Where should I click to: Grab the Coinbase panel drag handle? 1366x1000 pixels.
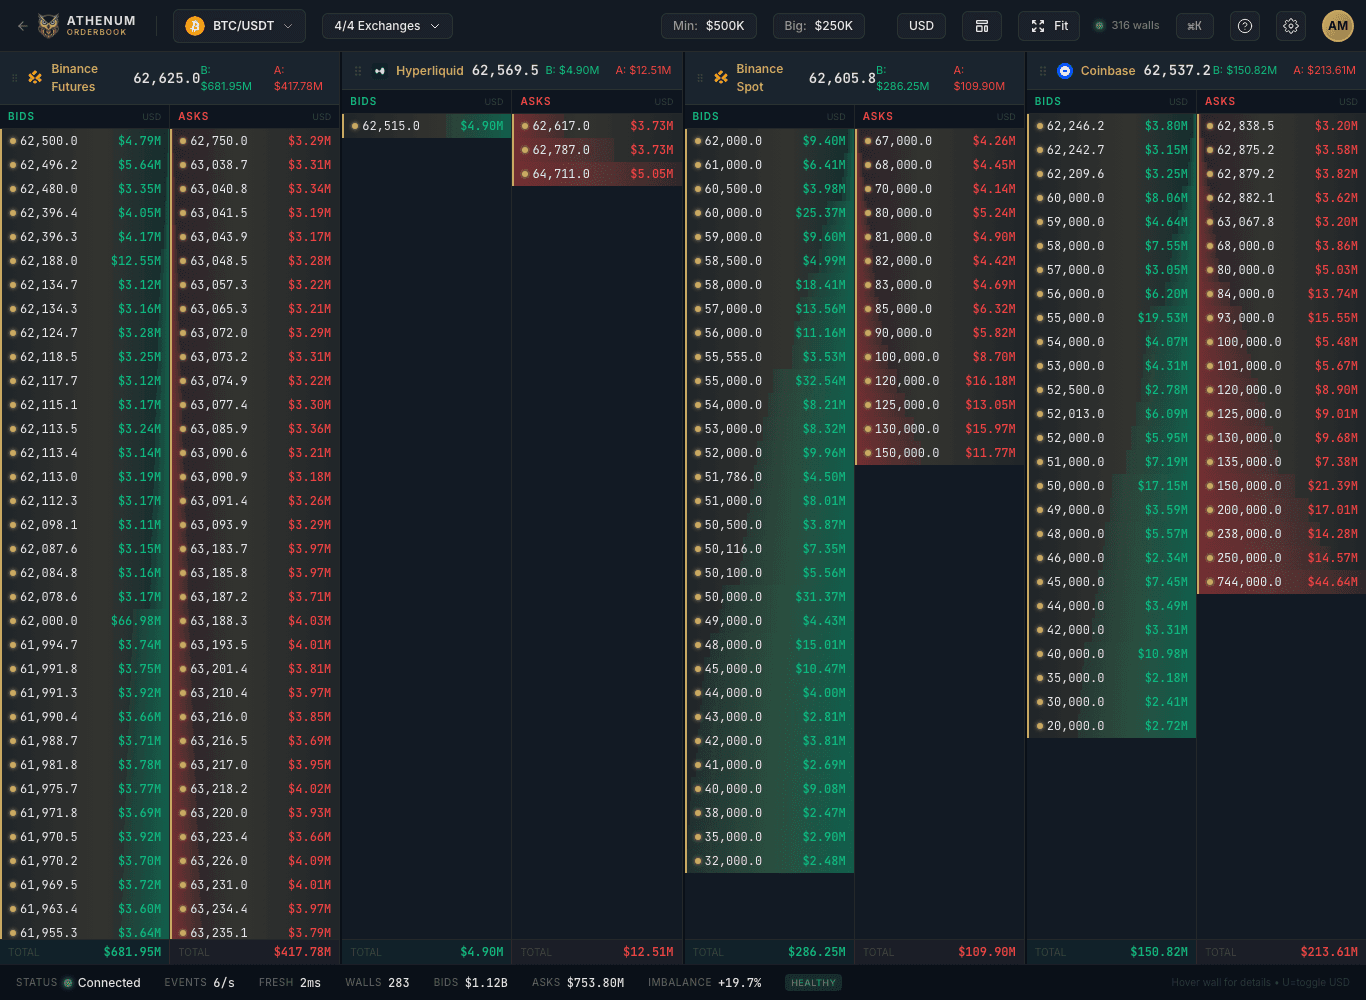click(1043, 71)
